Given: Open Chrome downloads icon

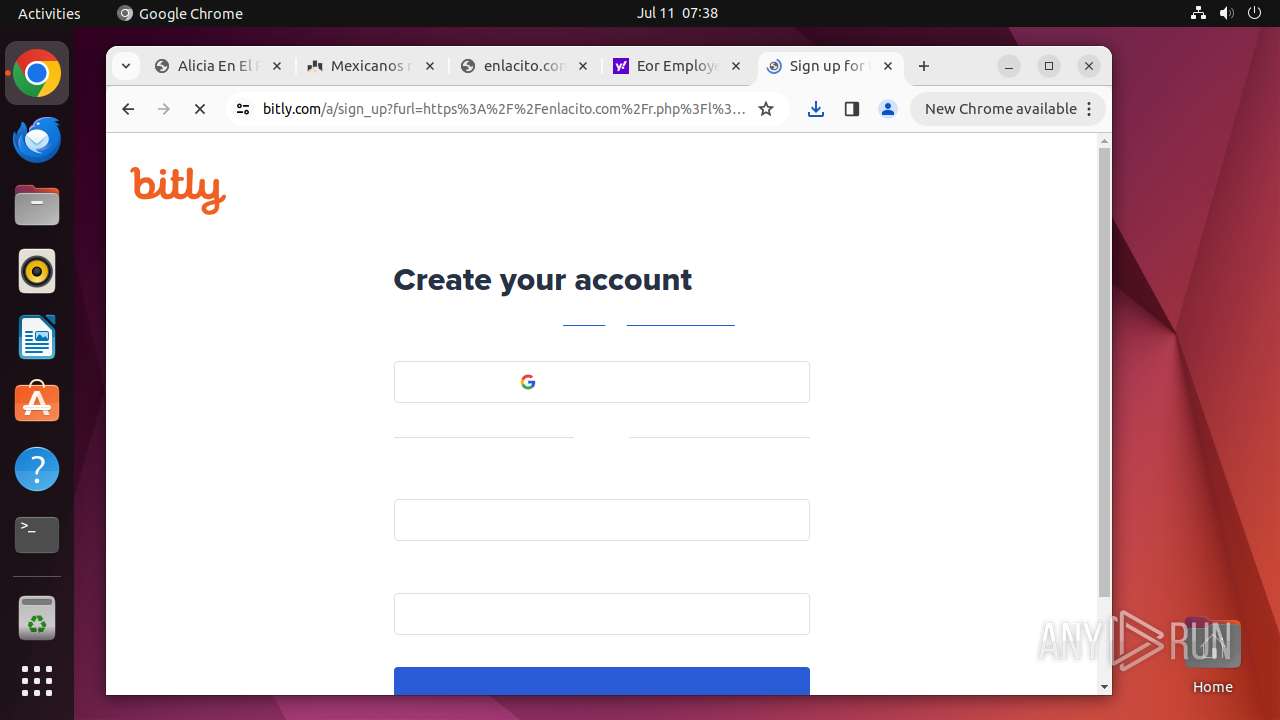Looking at the screenshot, I should point(816,109).
